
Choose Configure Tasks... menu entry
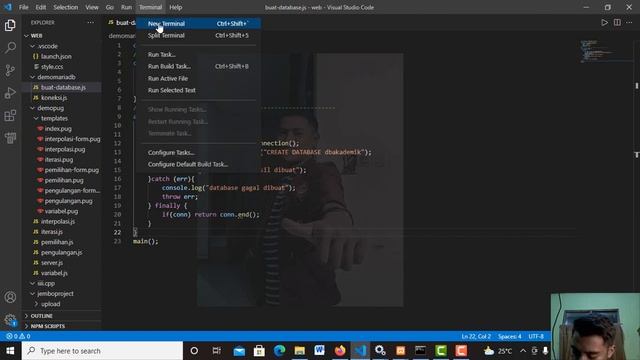tap(198, 152)
